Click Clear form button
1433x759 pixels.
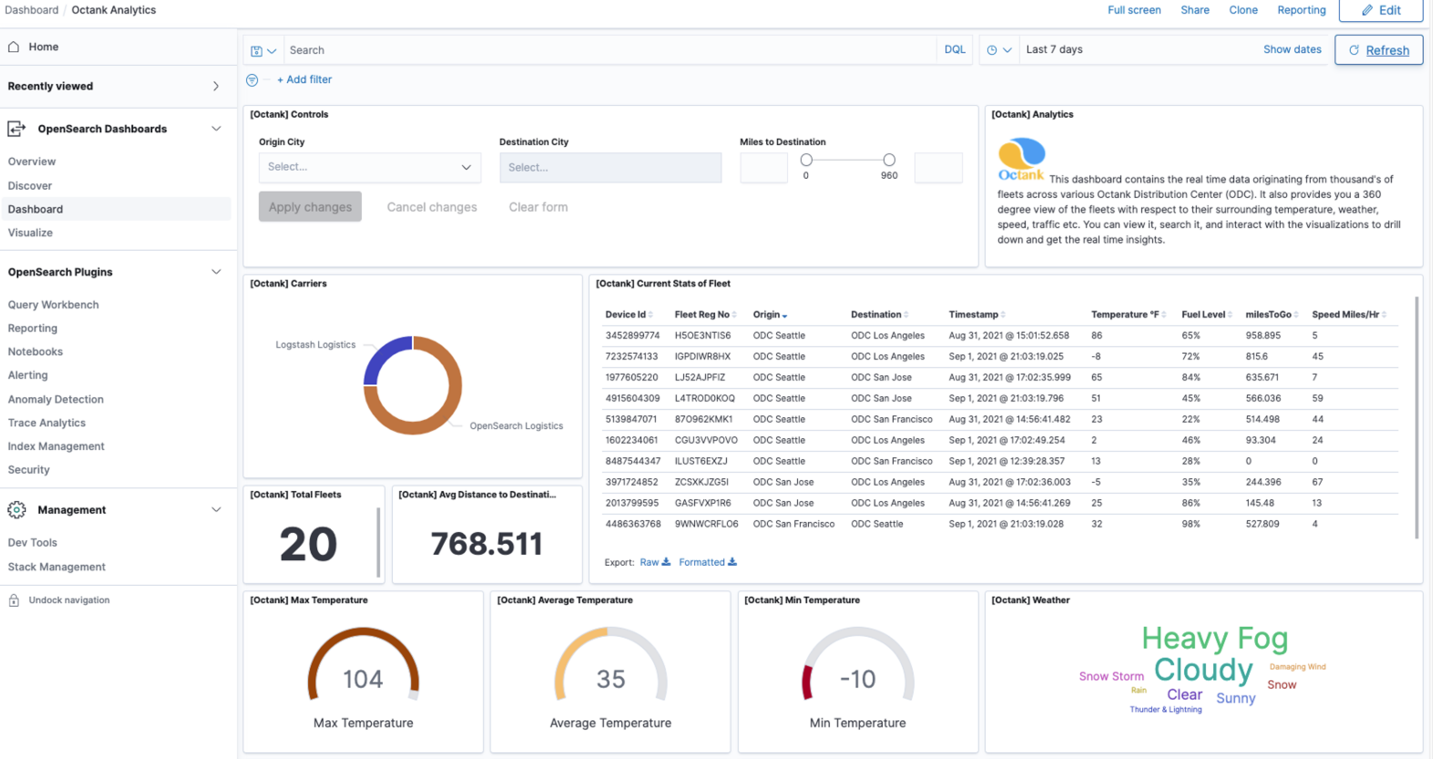tap(538, 207)
